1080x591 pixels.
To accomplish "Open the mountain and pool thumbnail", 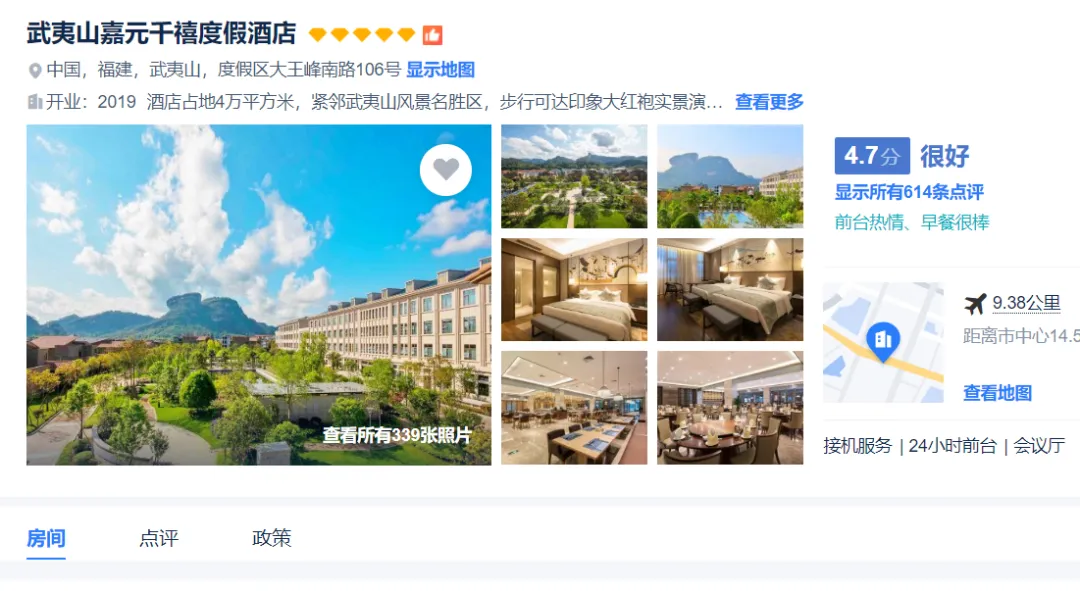I will tap(730, 176).
